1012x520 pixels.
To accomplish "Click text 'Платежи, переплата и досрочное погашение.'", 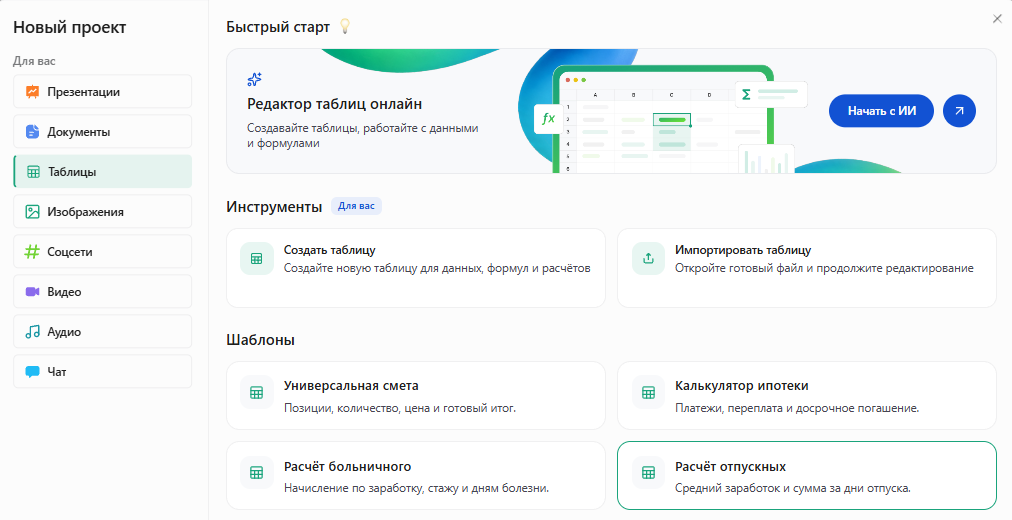I will (x=797, y=408).
